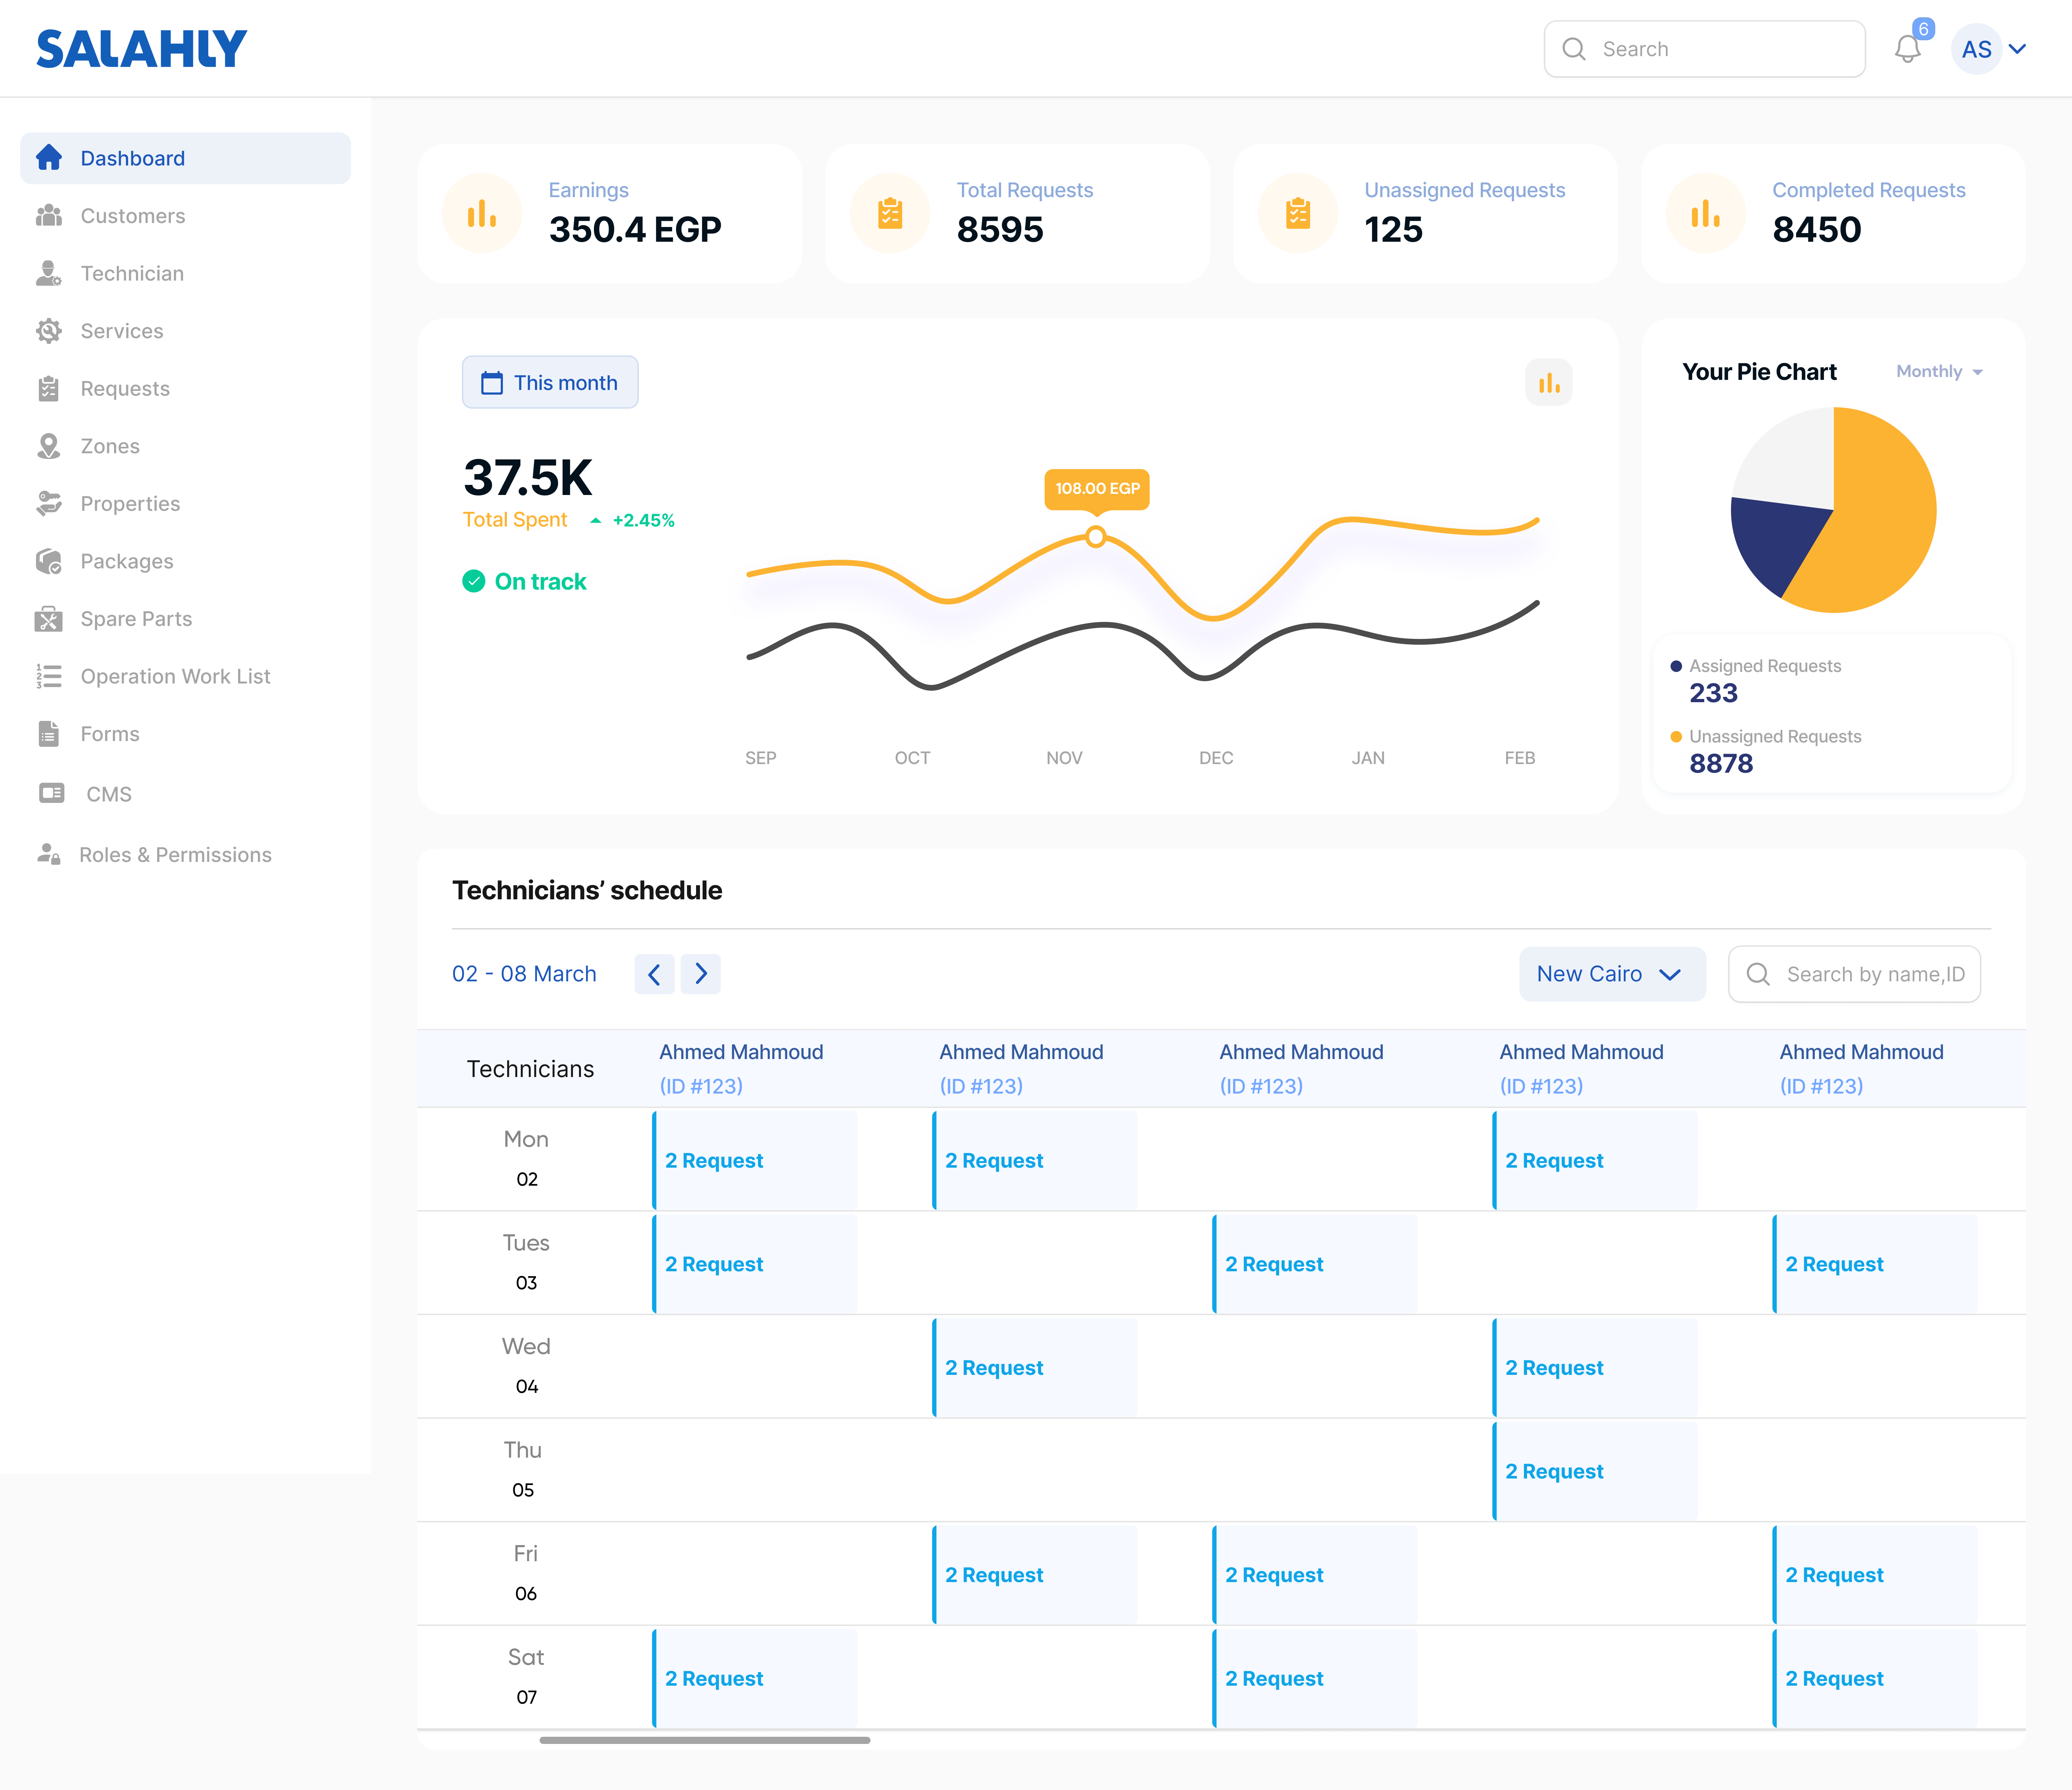This screenshot has width=2072, height=1790.
Task: Open Requests in the sidebar menu
Action: 125,389
